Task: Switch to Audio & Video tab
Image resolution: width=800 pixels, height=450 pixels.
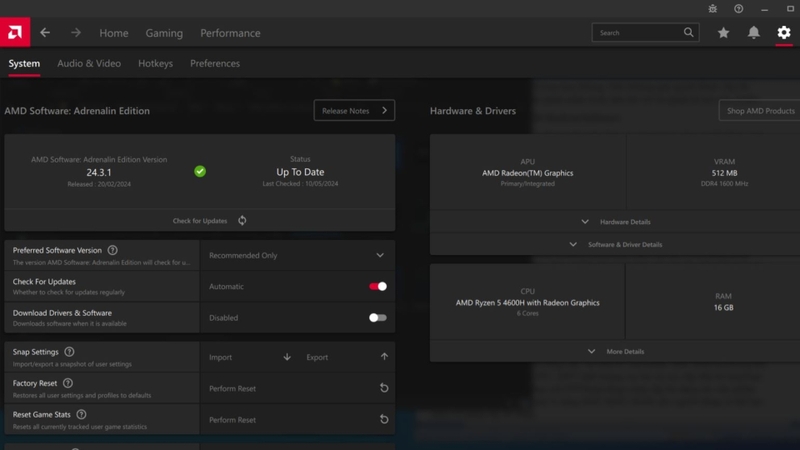Action: click(x=89, y=63)
